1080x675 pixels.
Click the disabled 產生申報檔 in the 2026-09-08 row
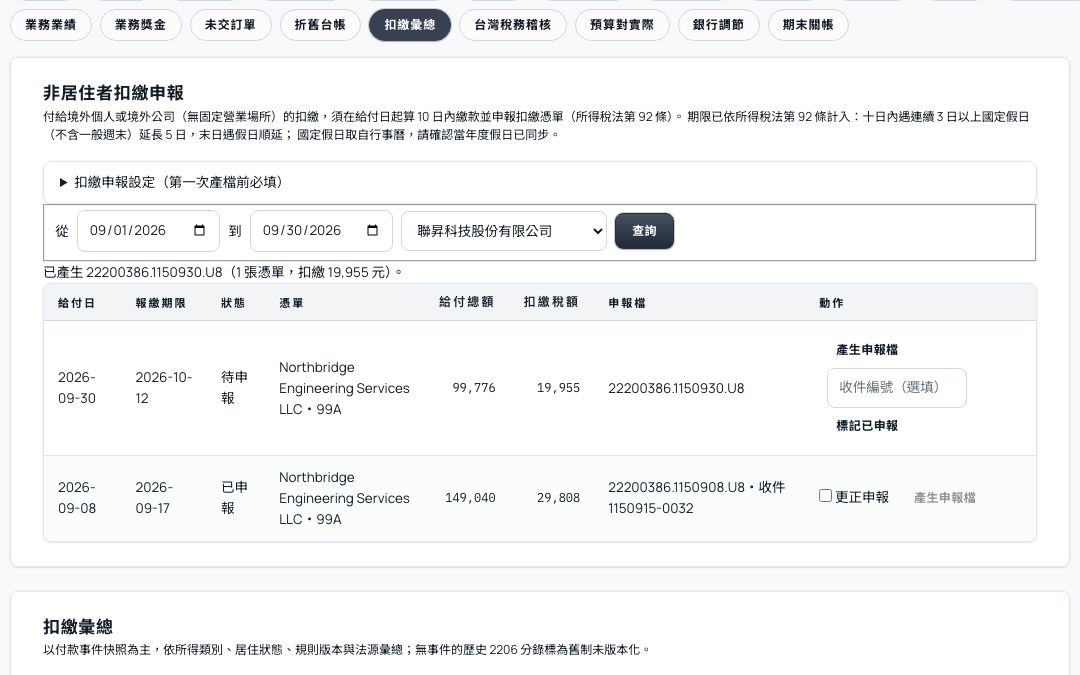click(944, 497)
